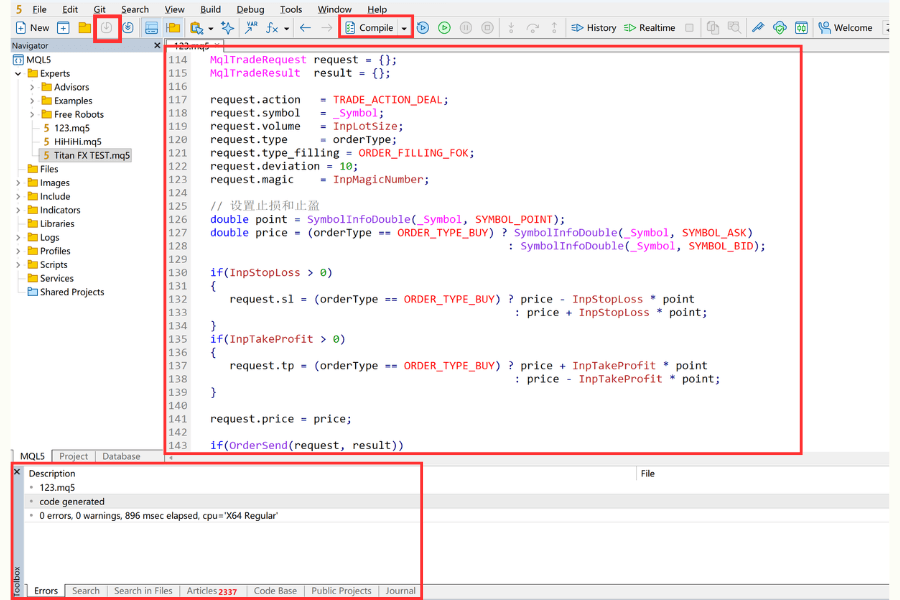
Task: Switch to the Code Base tab
Action: pyautogui.click(x=274, y=591)
